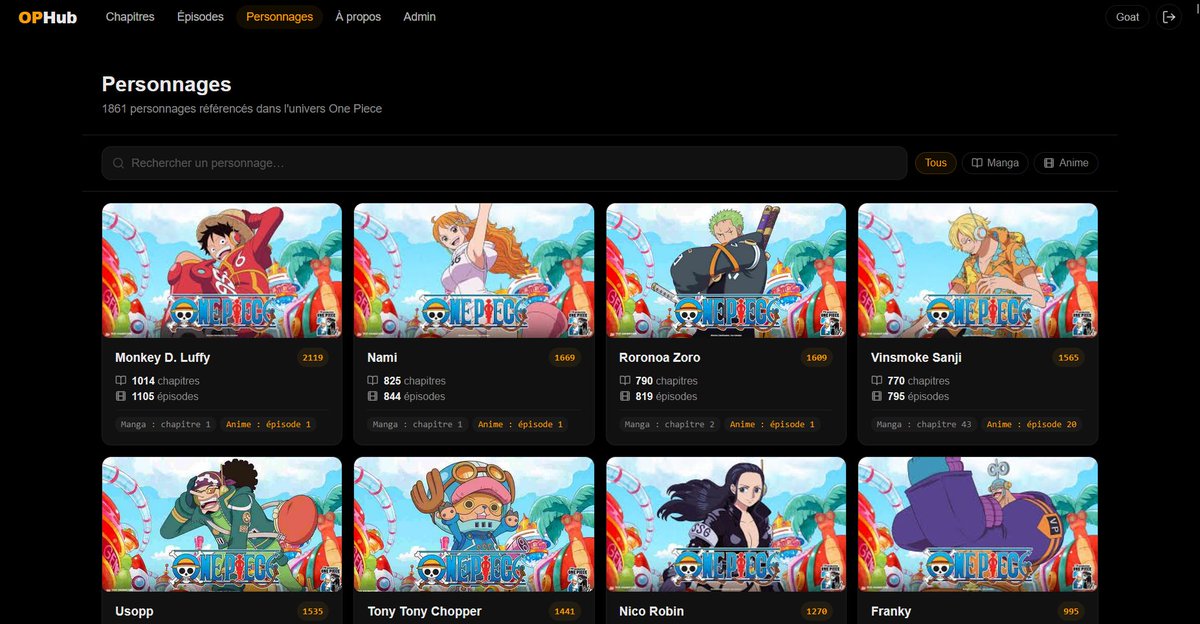Click the Nico Robin name

coord(653,611)
